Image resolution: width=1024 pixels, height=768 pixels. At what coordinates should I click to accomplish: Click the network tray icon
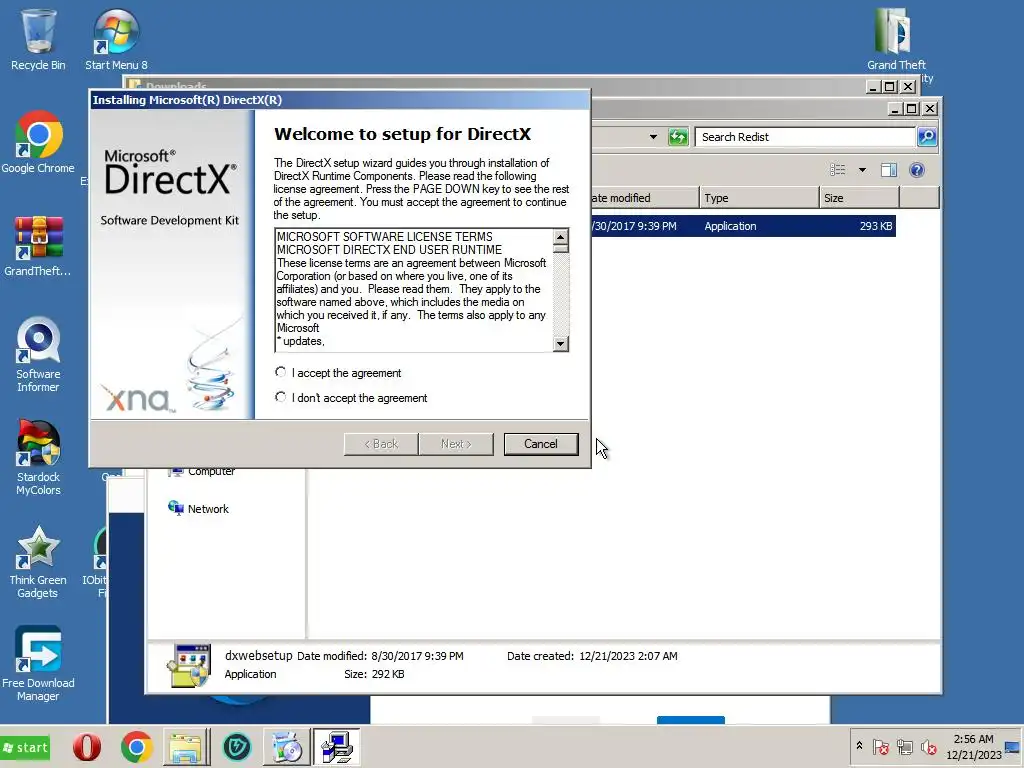(x=904, y=746)
